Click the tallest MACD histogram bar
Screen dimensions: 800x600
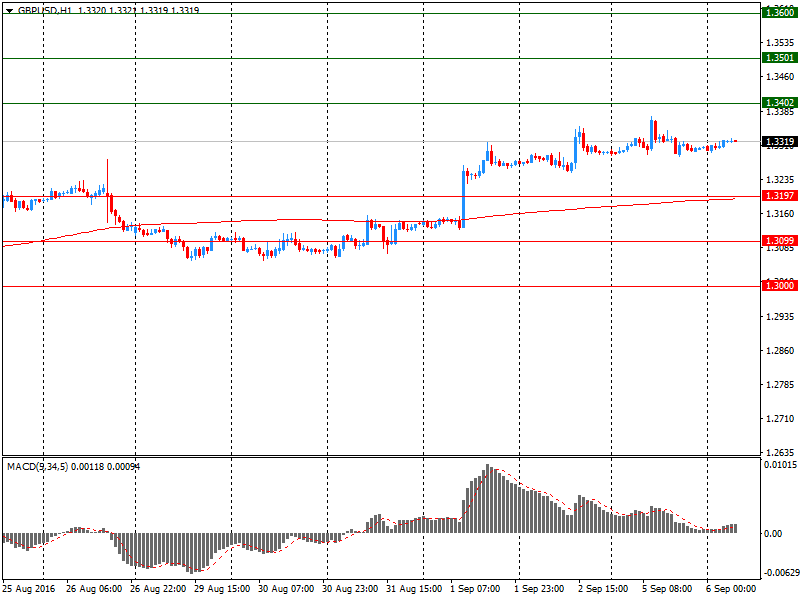[x=487, y=498]
